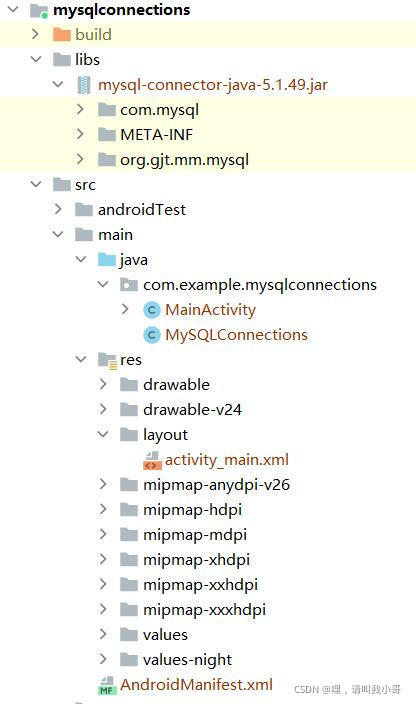Click the mysqlconnections module folder icon
This screenshot has width=416, height=704.
click(39, 10)
